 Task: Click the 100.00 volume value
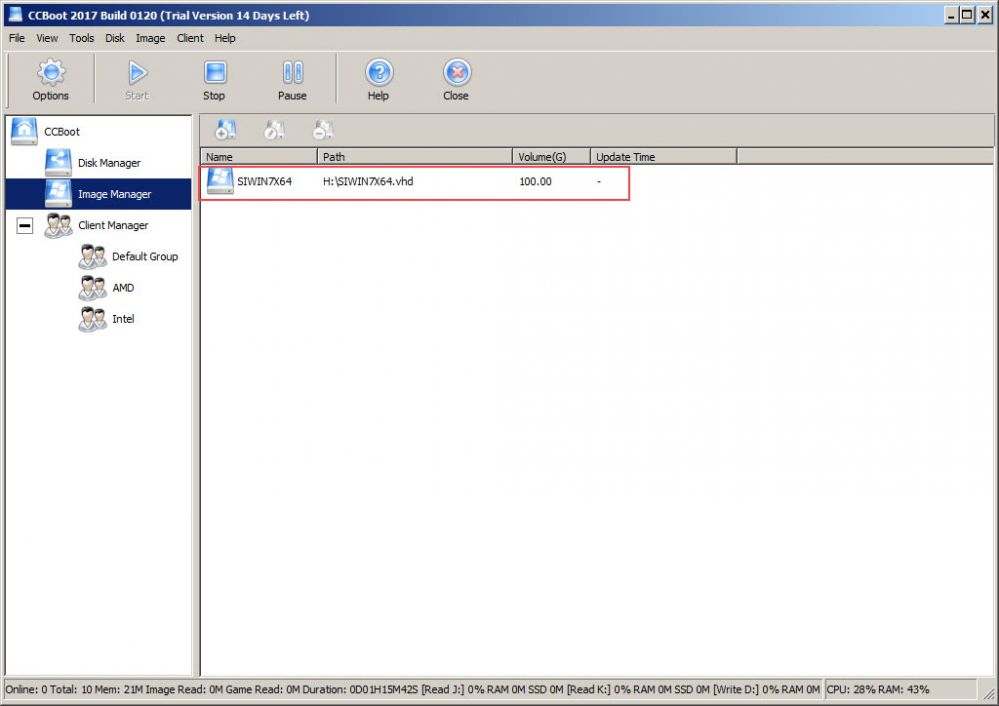535,182
